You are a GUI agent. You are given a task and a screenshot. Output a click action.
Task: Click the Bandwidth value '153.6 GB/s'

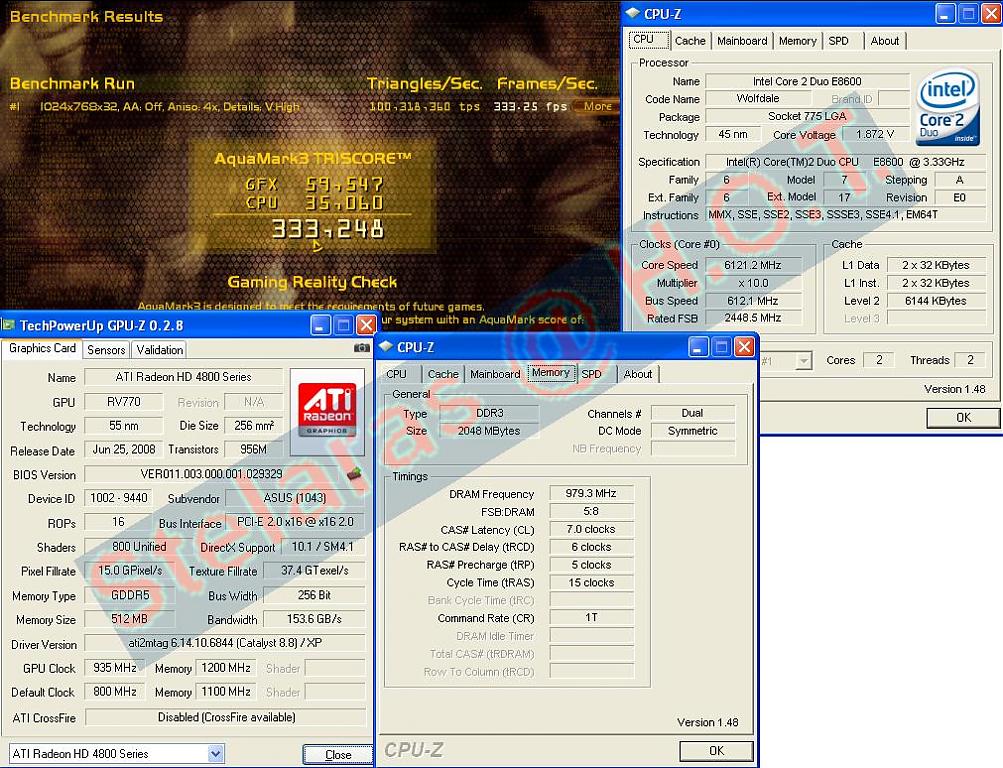click(x=314, y=620)
